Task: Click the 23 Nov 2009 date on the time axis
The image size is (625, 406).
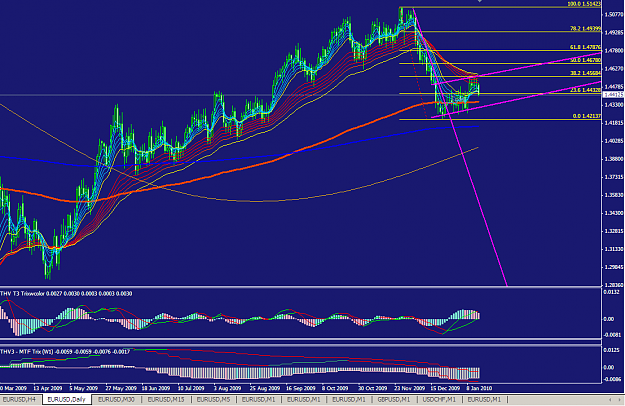Action: click(x=409, y=388)
